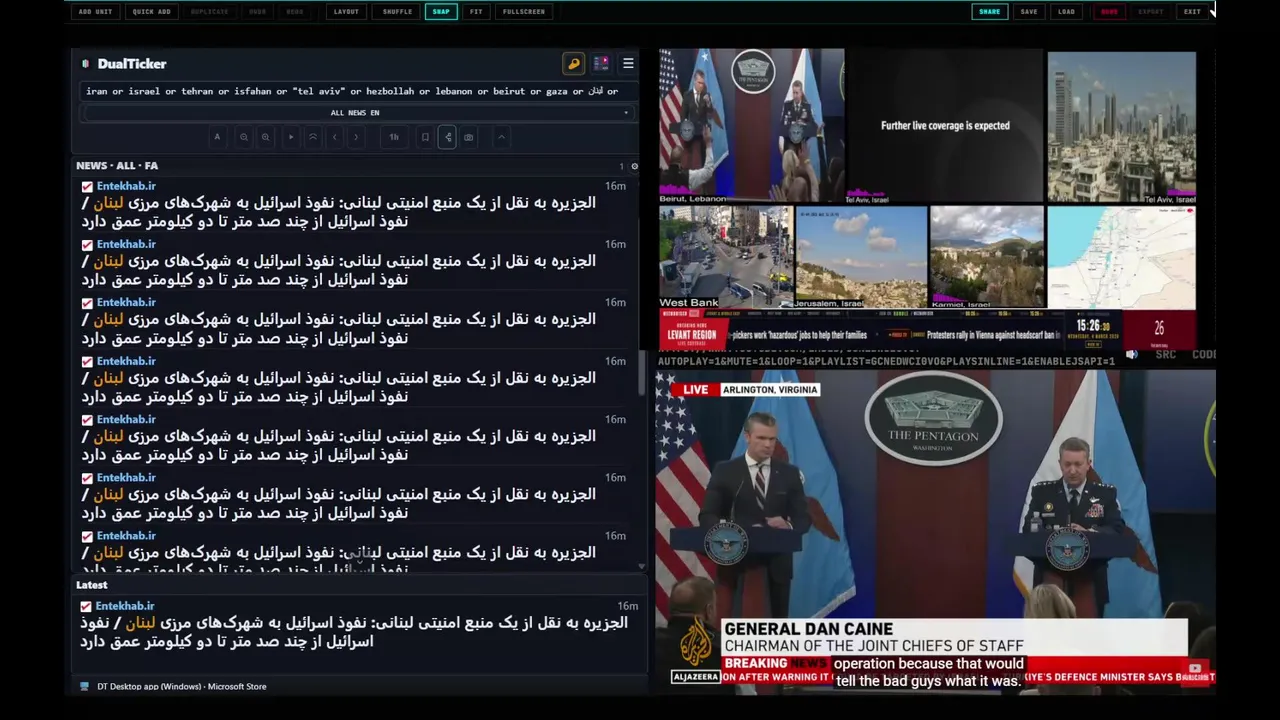Click the red toolbar button beside LOAD
1280x720 pixels.
click(1109, 12)
